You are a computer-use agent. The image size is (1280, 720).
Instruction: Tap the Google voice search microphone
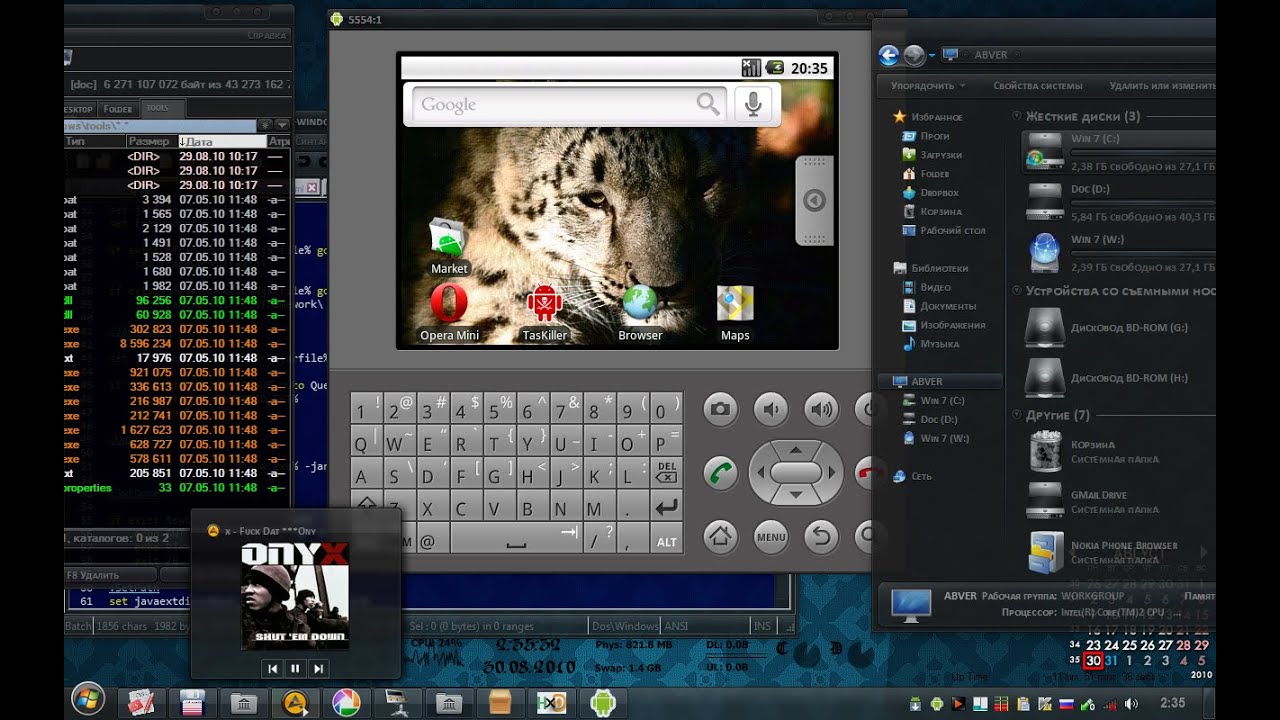(755, 104)
